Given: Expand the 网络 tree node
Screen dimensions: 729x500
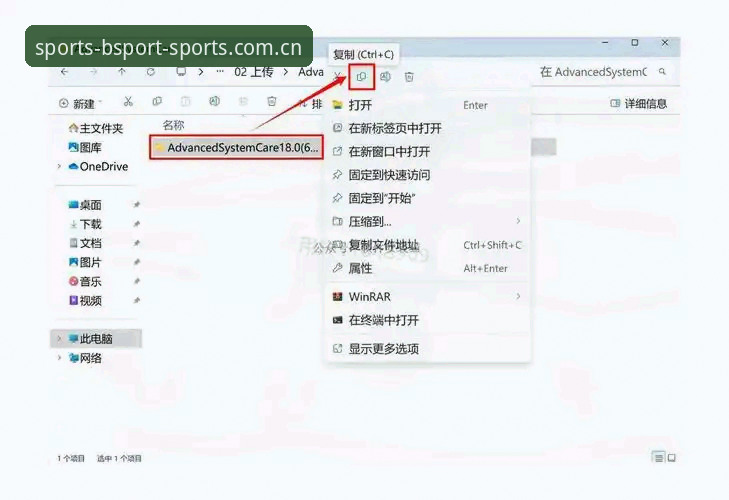Looking at the screenshot, I should (x=59, y=357).
